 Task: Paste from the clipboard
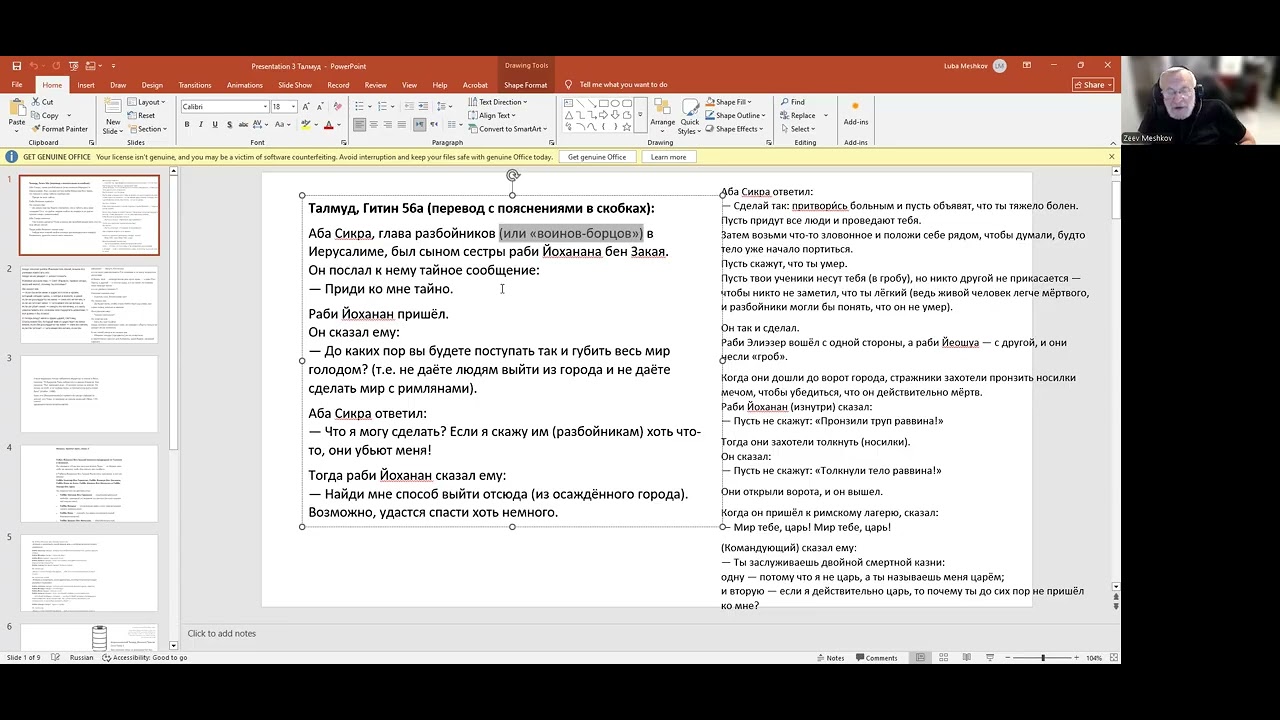coord(17,115)
